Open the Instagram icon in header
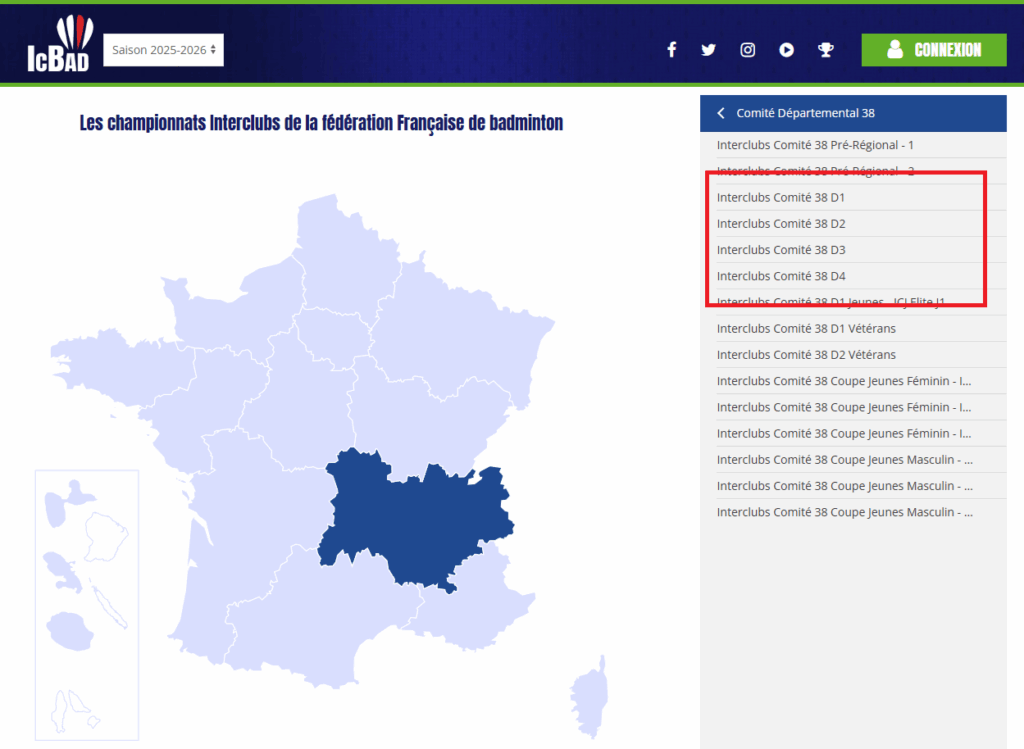This screenshot has width=1024, height=749. pyautogui.click(x=747, y=50)
